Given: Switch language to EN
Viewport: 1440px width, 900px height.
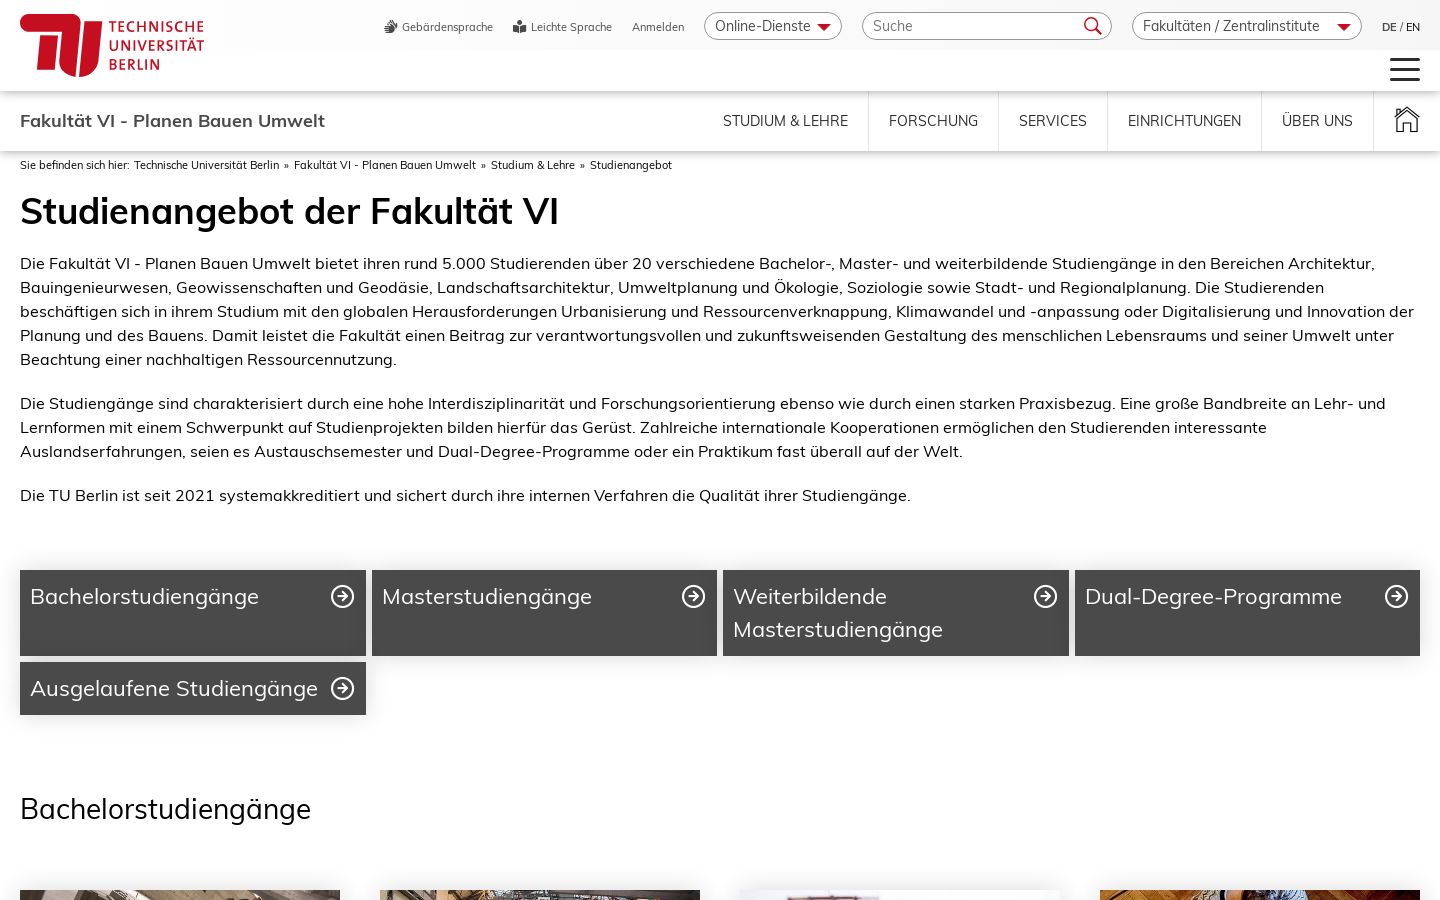Looking at the screenshot, I should click(1413, 27).
